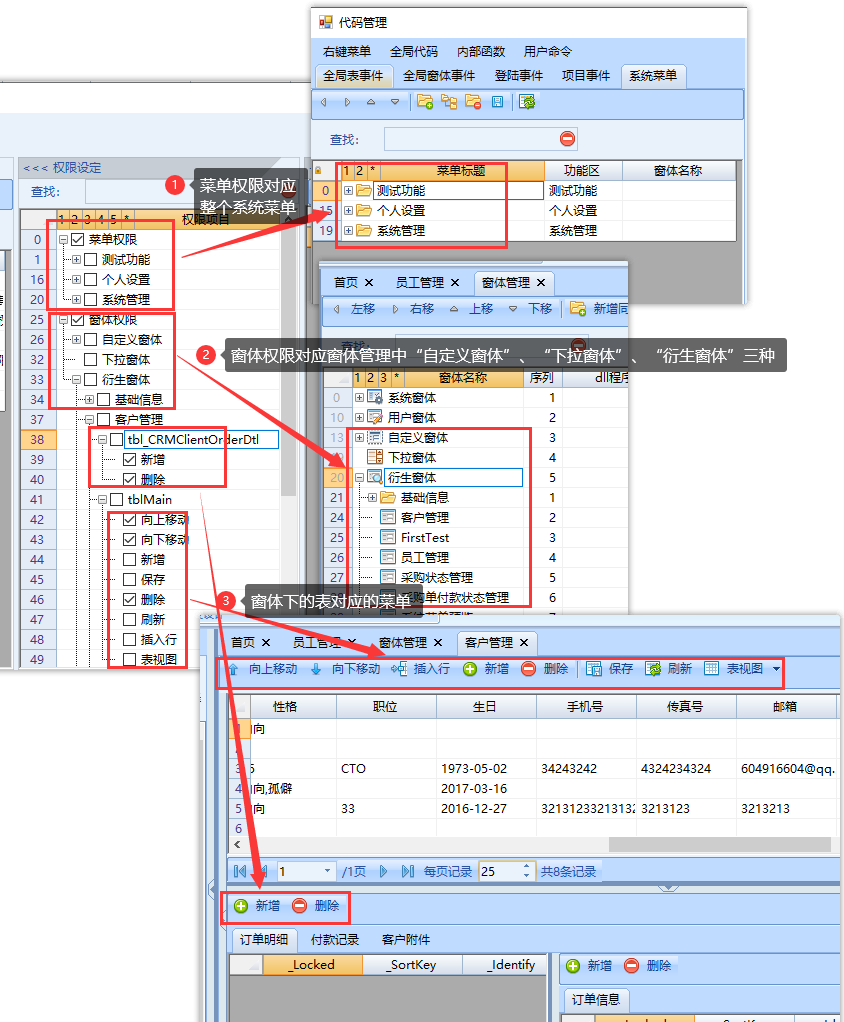Click 刷新 in the 客户管理 toolbar
This screenshot has width=844, height=1022.
[669, 669]
